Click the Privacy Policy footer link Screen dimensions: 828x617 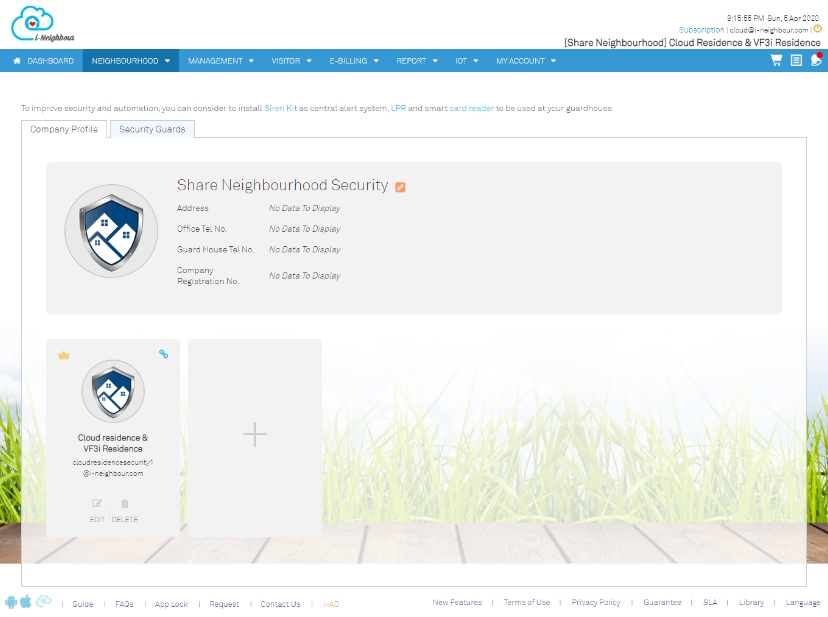coord(596,603)
